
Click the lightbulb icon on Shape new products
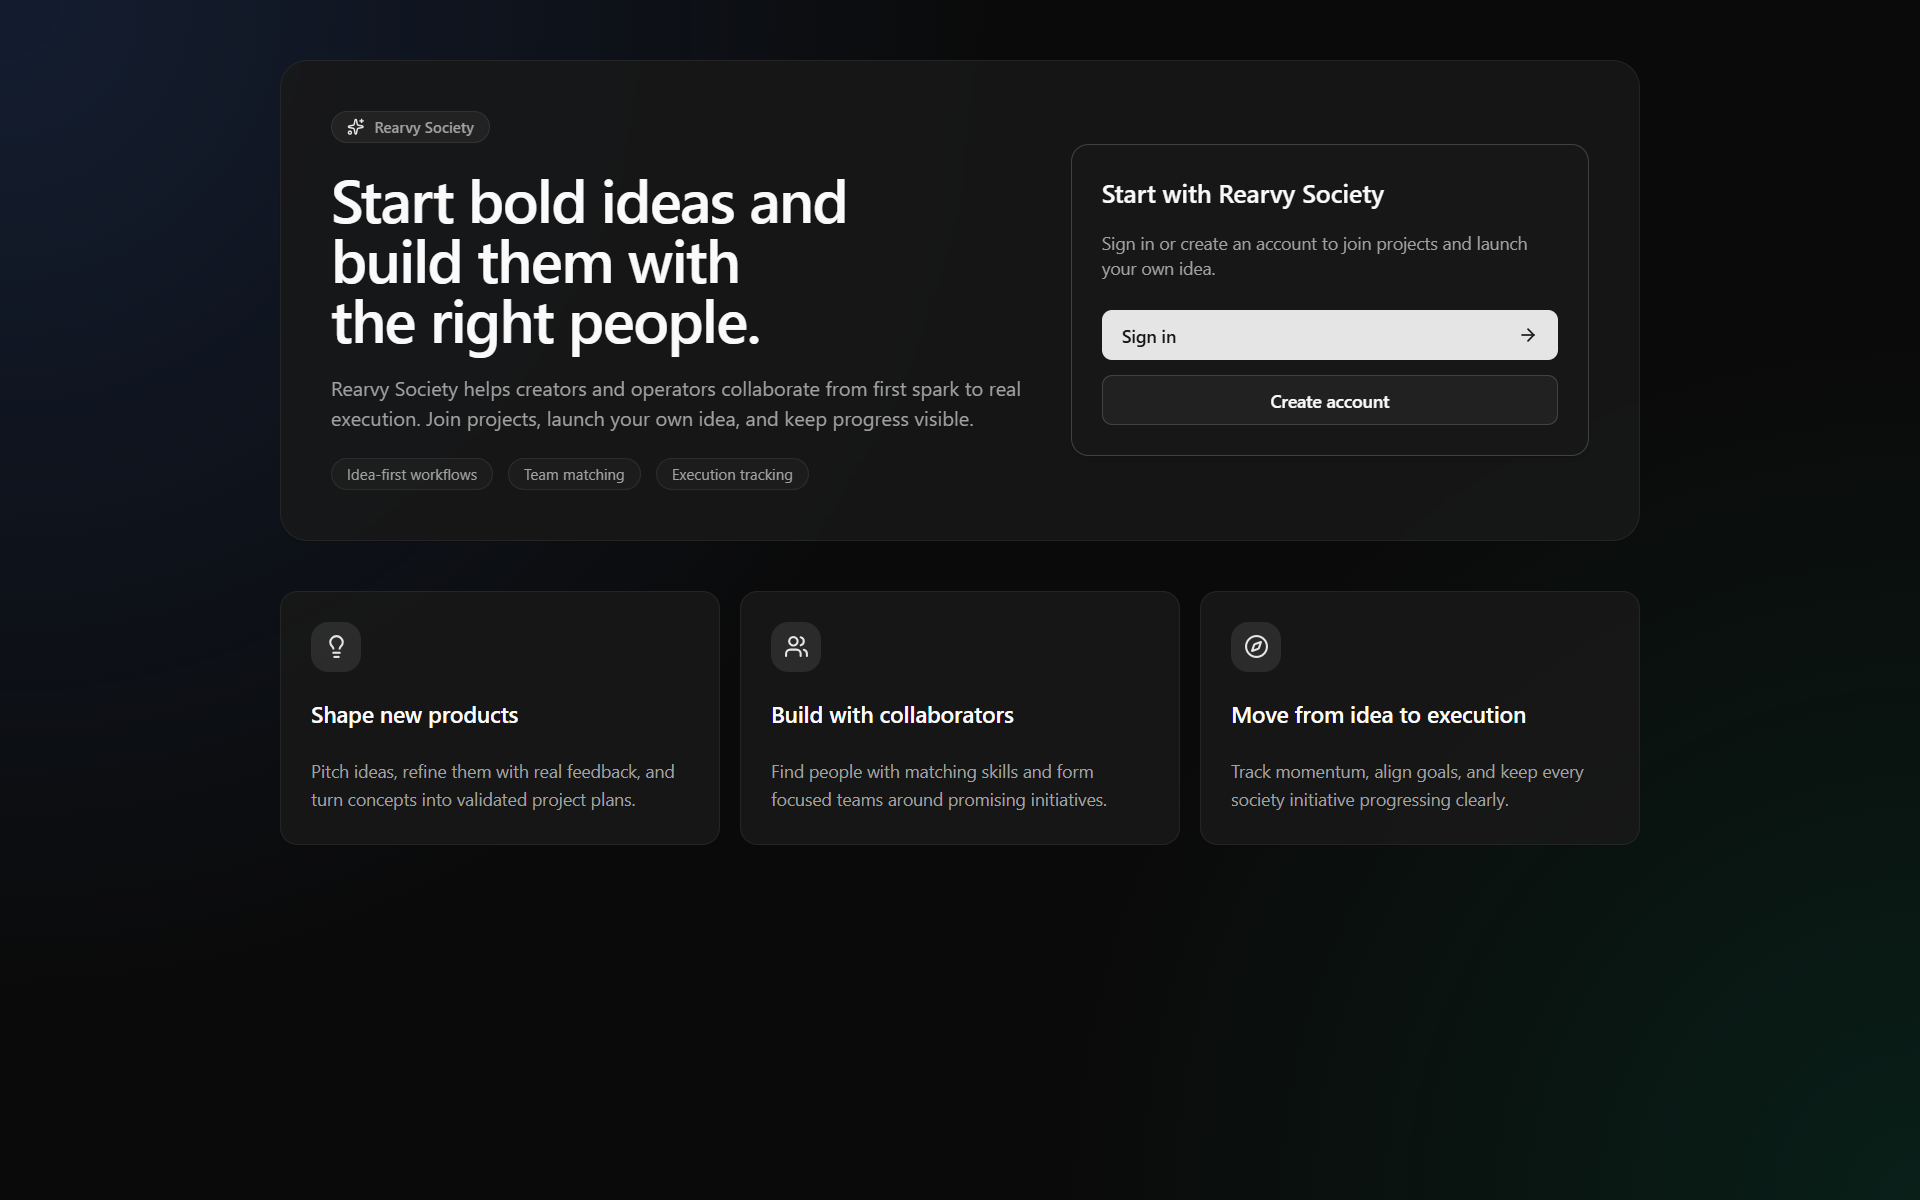[336, 647]
